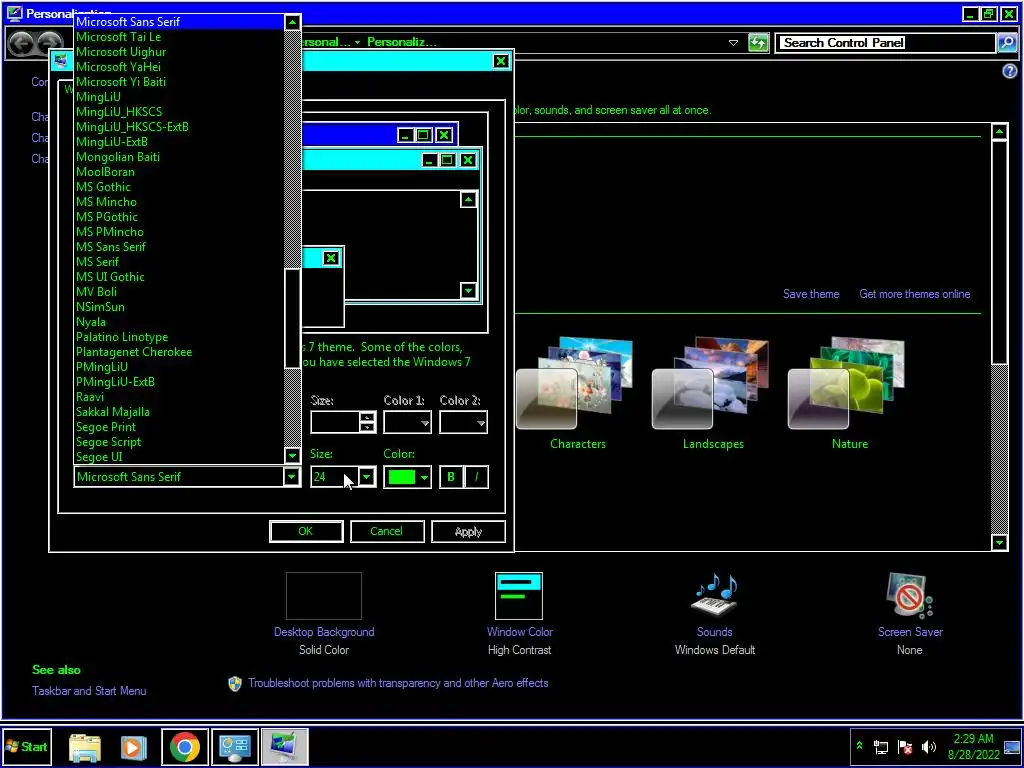This screenshot has height=768, width=1024.
Task: Show hidden system tray icons
Action: [x=859, y=746]
